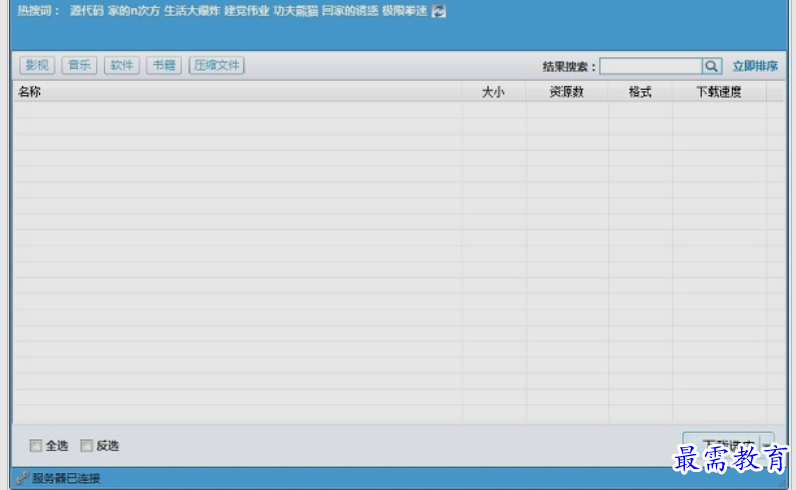This screenshot has height=490, width=796.
Task: Click the magnifier search icon
Action: click(711, 66)
